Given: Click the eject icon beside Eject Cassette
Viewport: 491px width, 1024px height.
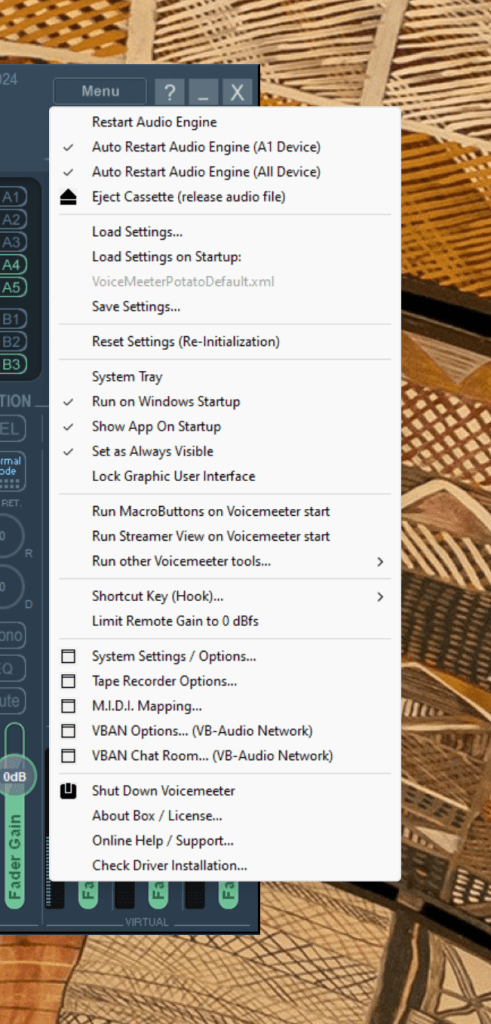Looking at the screenshot, I should pos(68,197).
